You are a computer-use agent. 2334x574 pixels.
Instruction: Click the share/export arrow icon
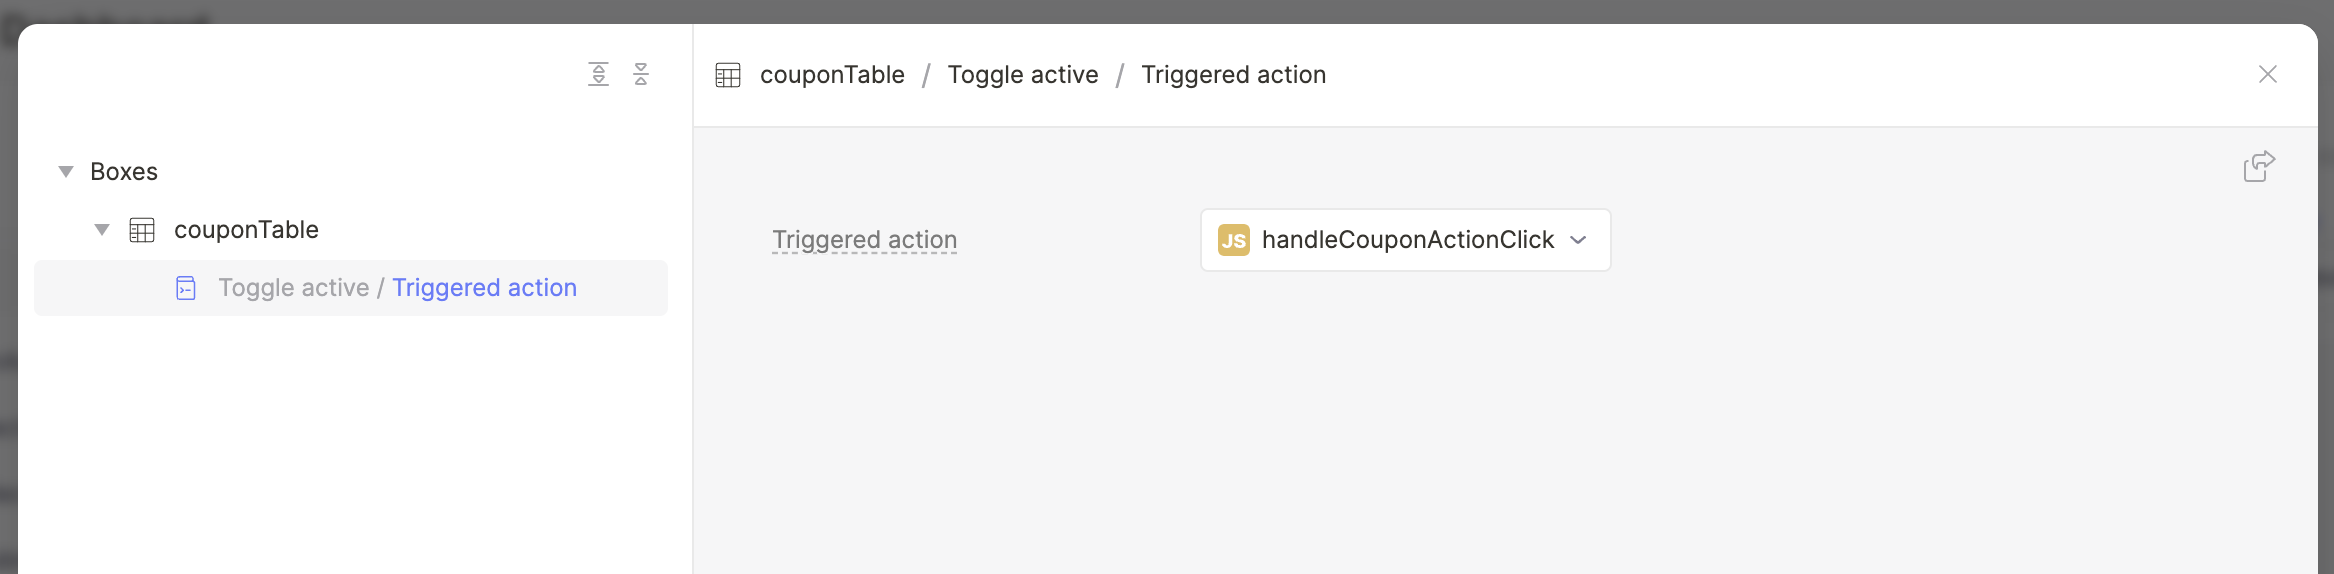[x=2259, y=166]
